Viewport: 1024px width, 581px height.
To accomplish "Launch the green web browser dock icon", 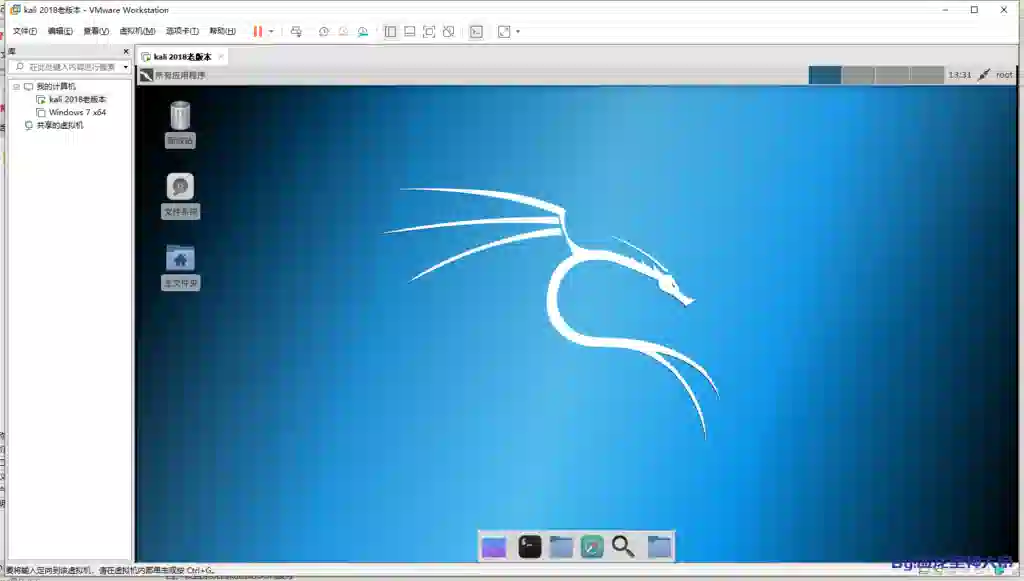I will click(592, 547).
